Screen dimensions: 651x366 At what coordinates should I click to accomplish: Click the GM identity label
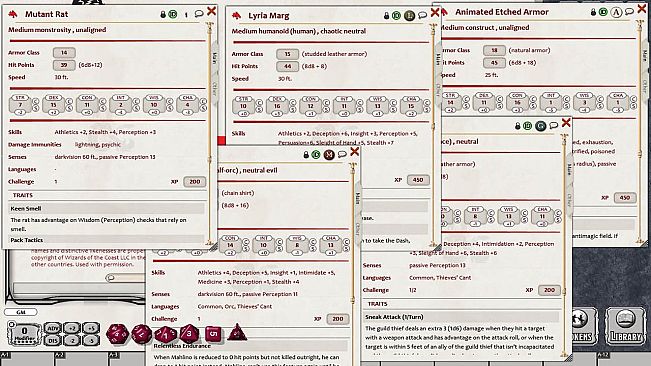21,312
